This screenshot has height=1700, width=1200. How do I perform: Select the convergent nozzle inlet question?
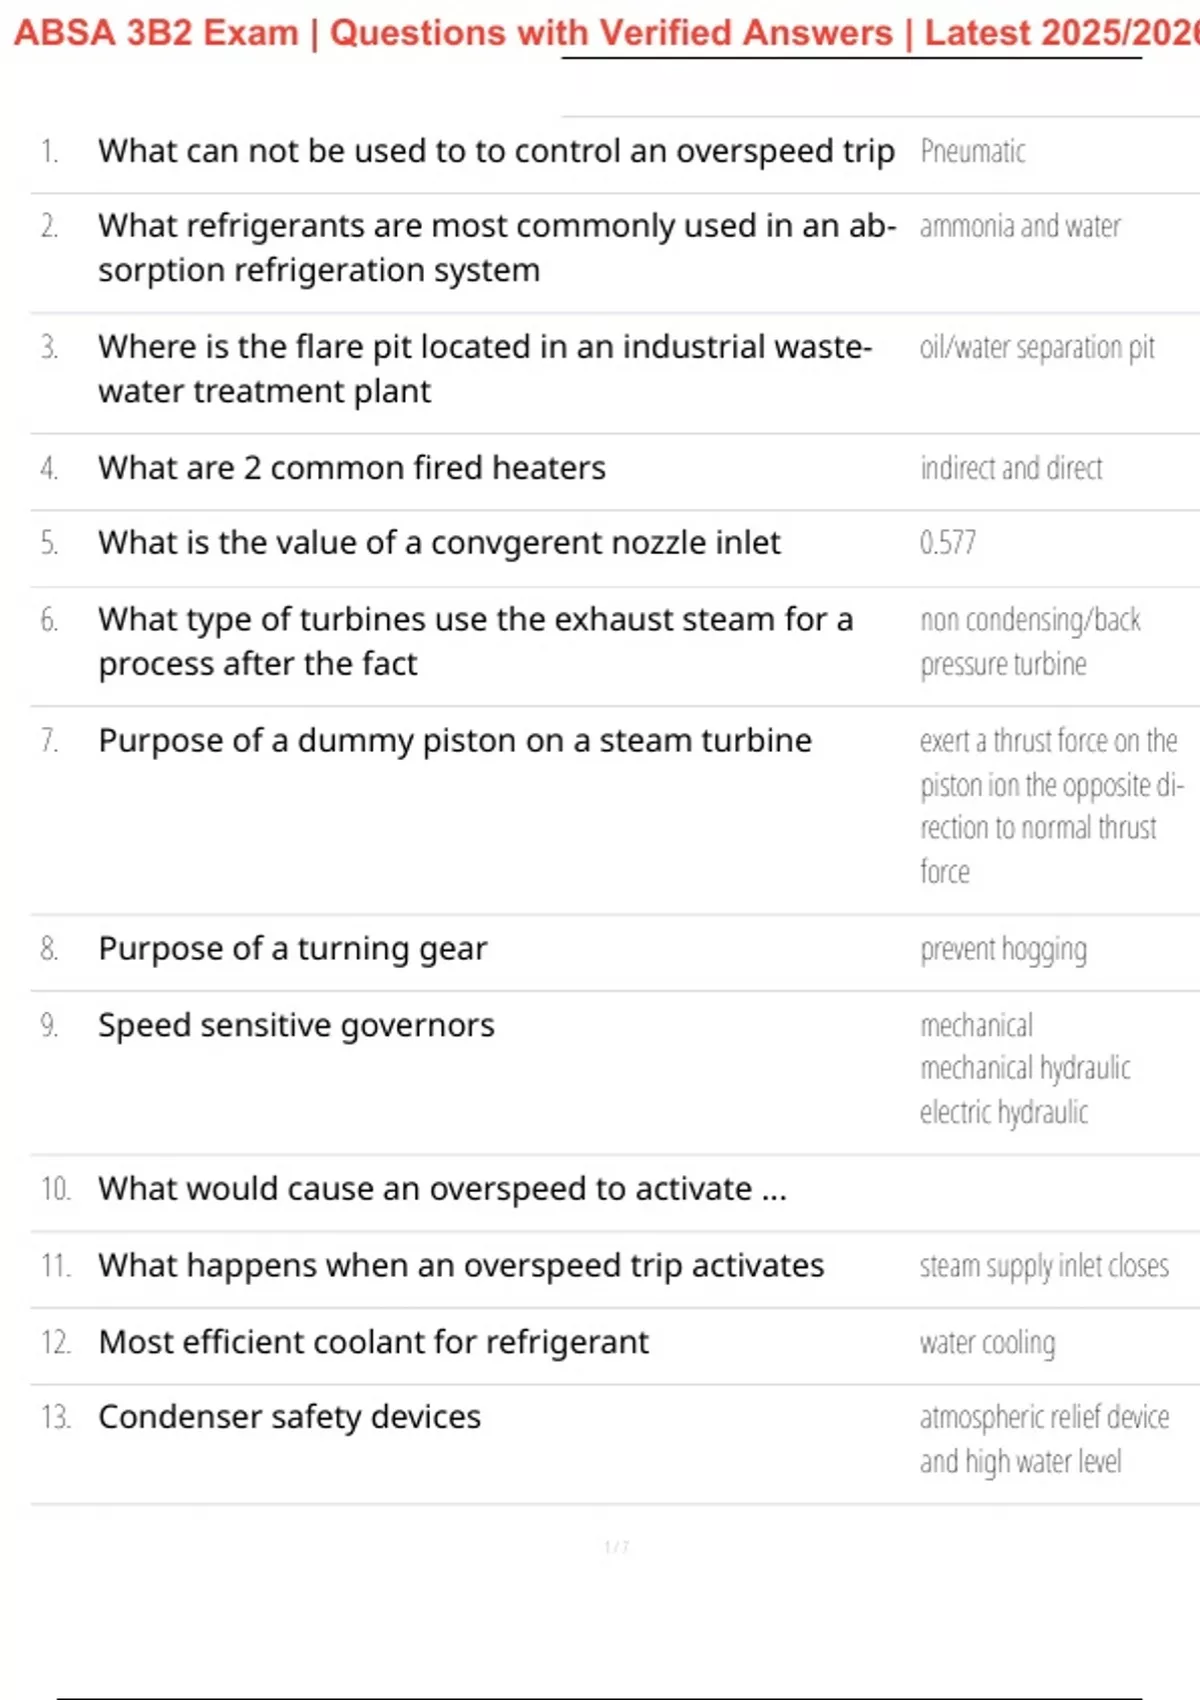(x=439, y=543)
